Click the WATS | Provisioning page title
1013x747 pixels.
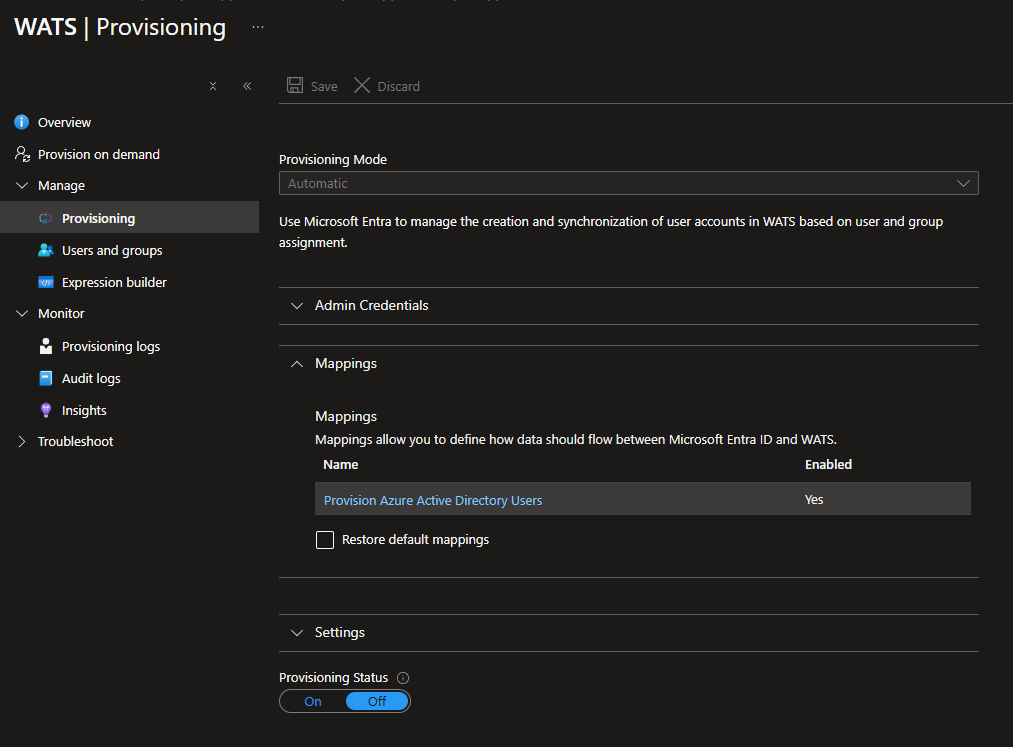(120, 27)
